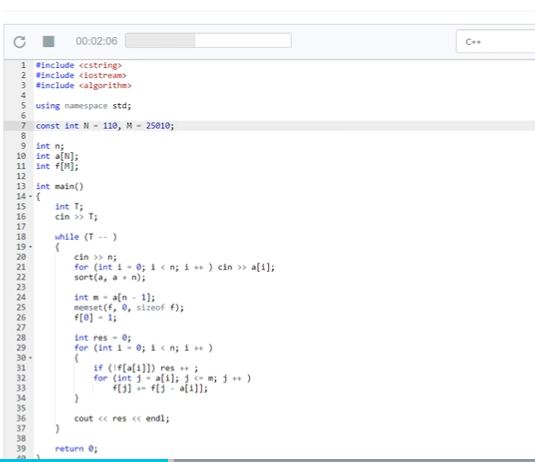Collapse the while loop fold at line 19
Image resolution: width=535 pixels, height=462 pixels.
pyautogui.click(x=30, y=247)
